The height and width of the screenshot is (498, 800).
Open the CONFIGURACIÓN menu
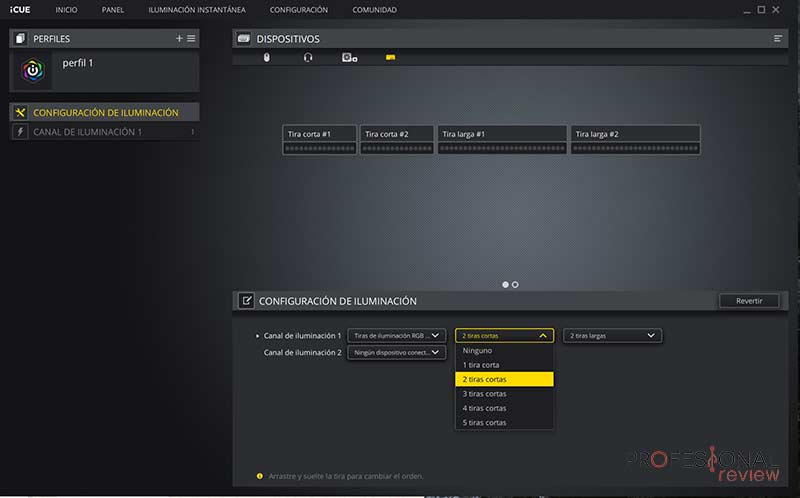[299, 10]
